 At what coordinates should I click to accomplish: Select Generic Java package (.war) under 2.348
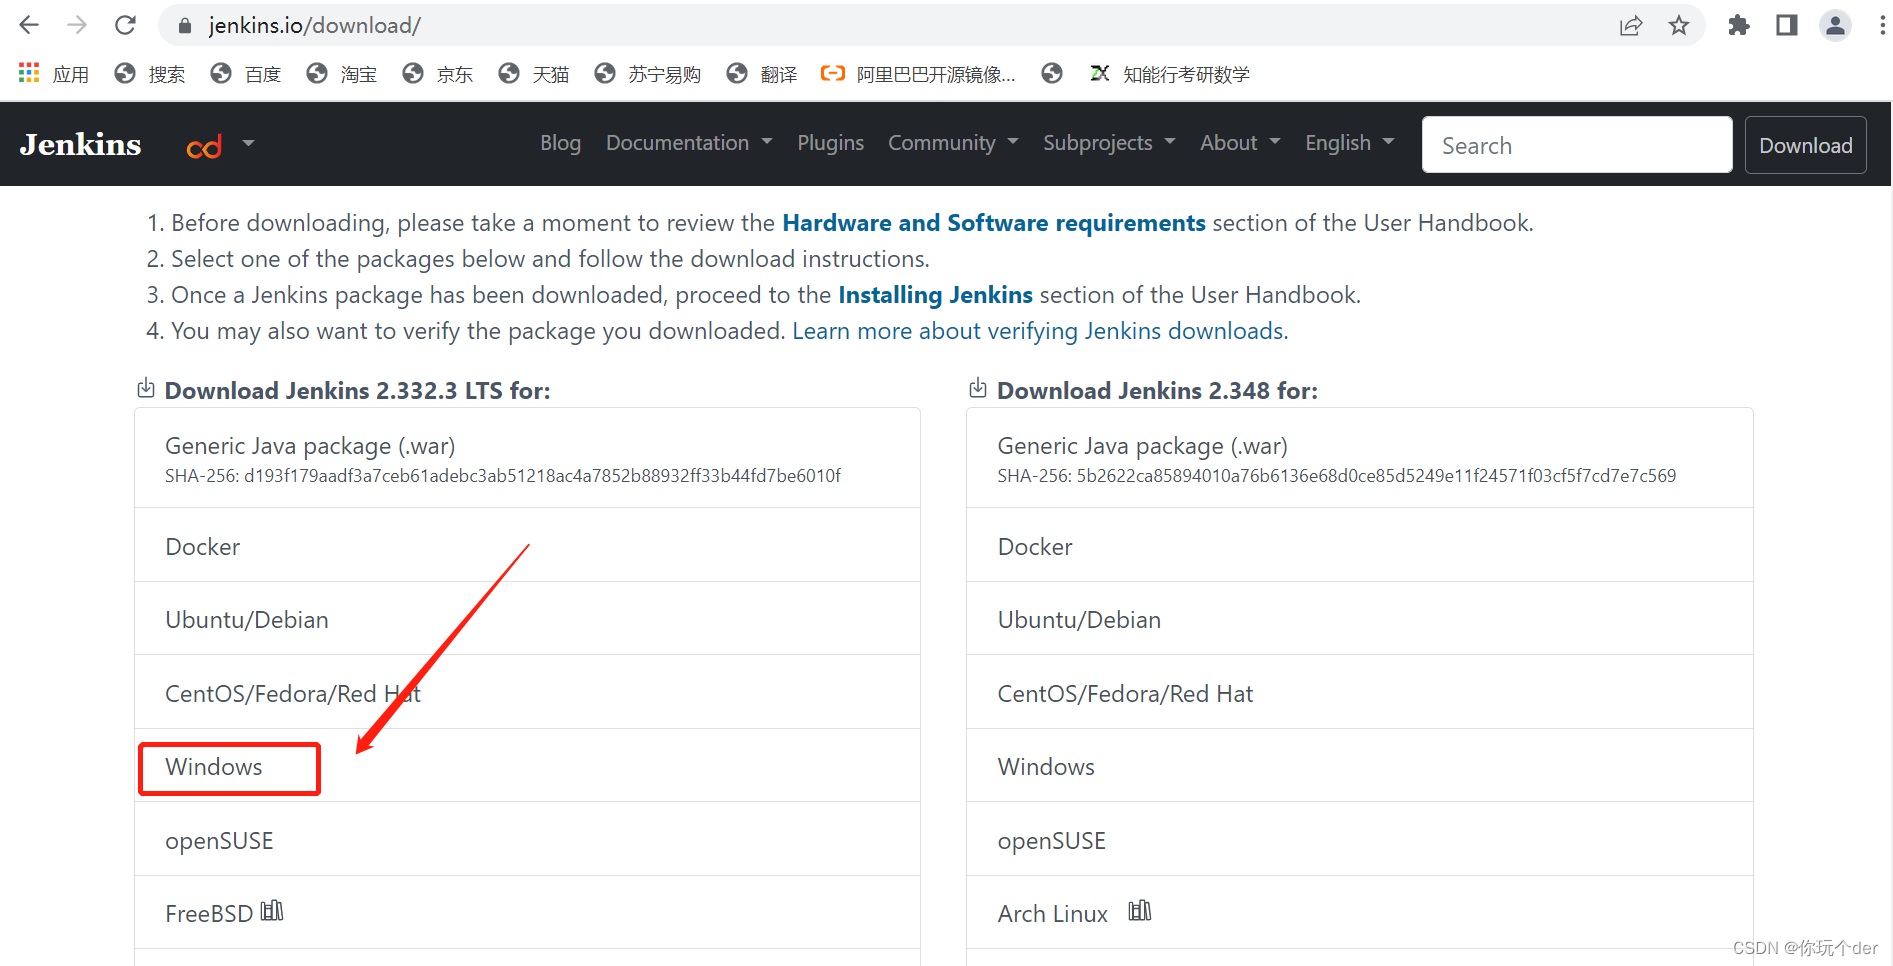click(x=1360, y=458)
